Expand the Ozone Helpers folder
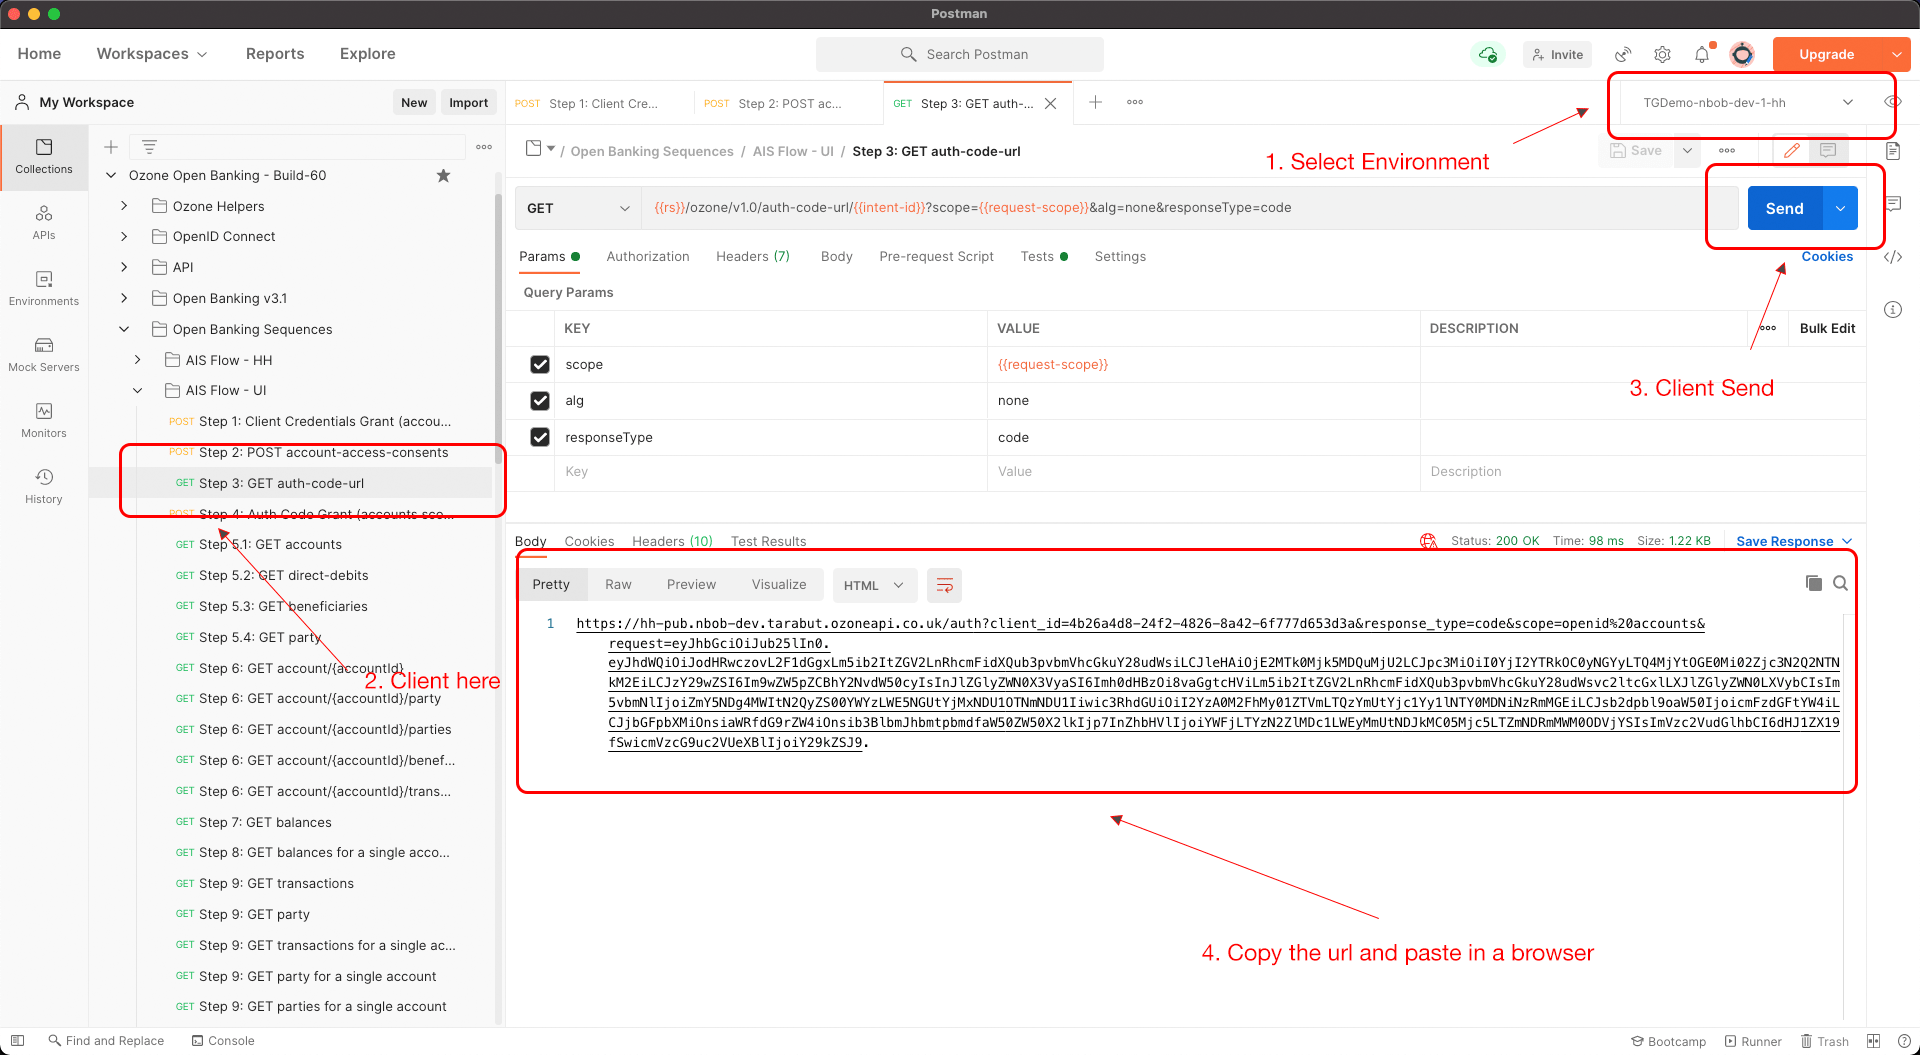The width and height of the screenshot is (1920, 1055). tap(124, 206)
